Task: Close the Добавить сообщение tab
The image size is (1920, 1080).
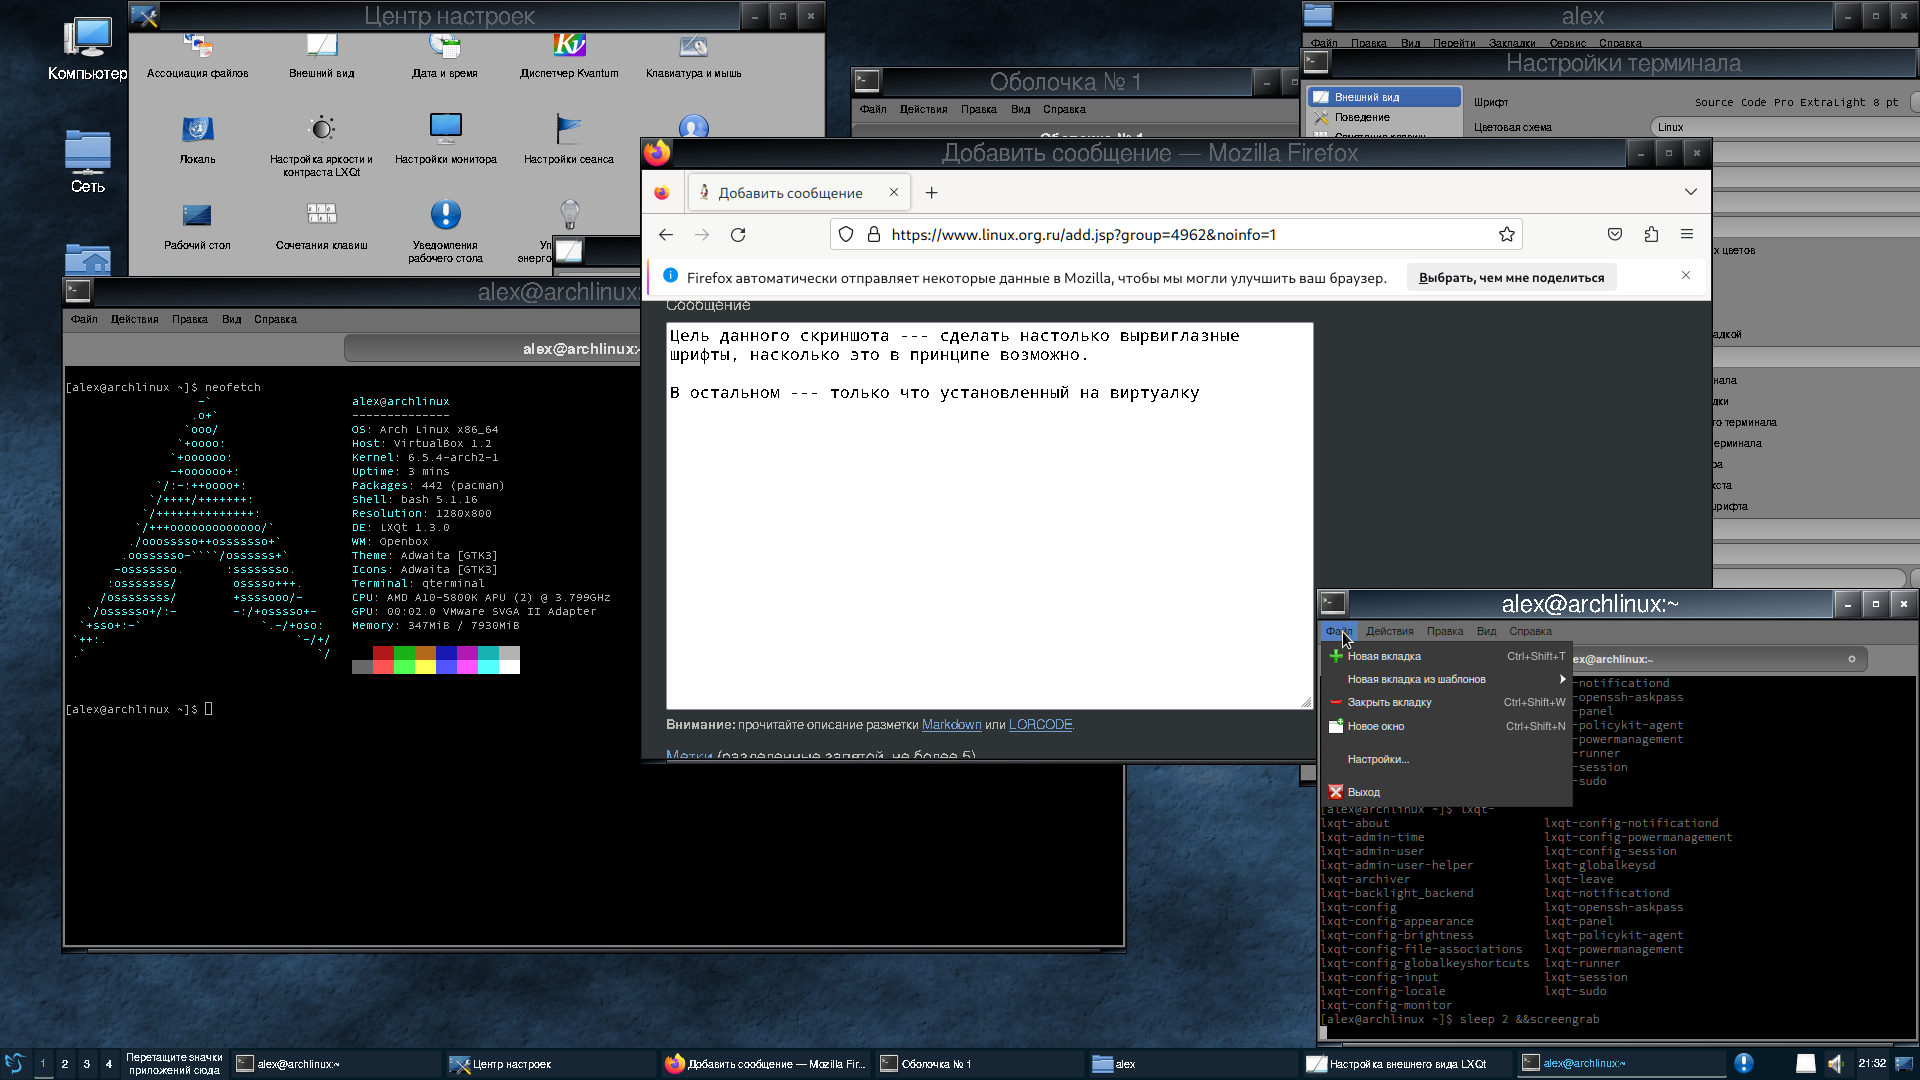Action: point(894,192)
